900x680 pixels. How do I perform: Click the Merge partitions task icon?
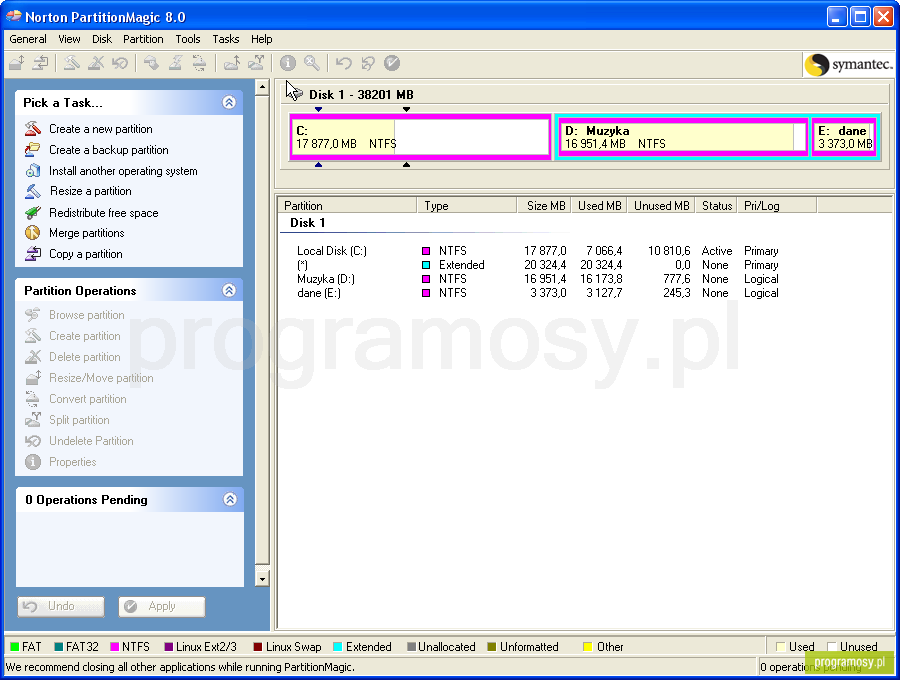[33, 233]
